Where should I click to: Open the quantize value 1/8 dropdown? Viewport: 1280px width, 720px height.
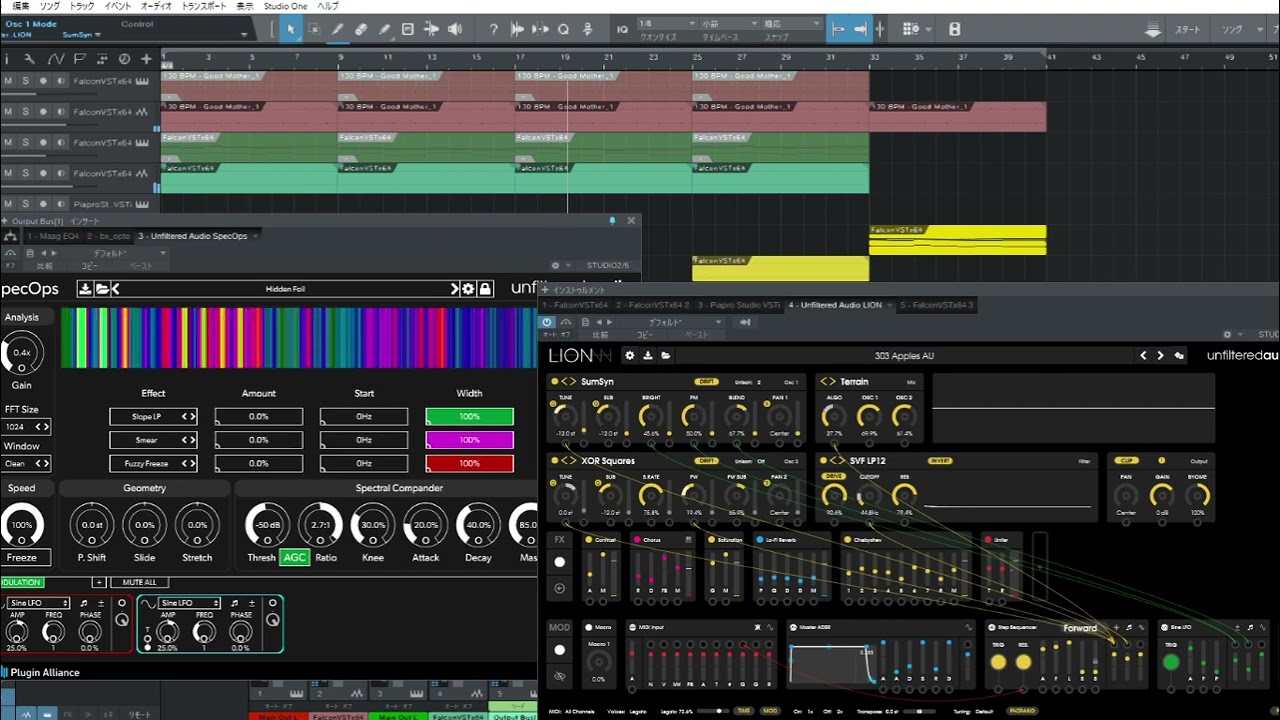(667, 23)
